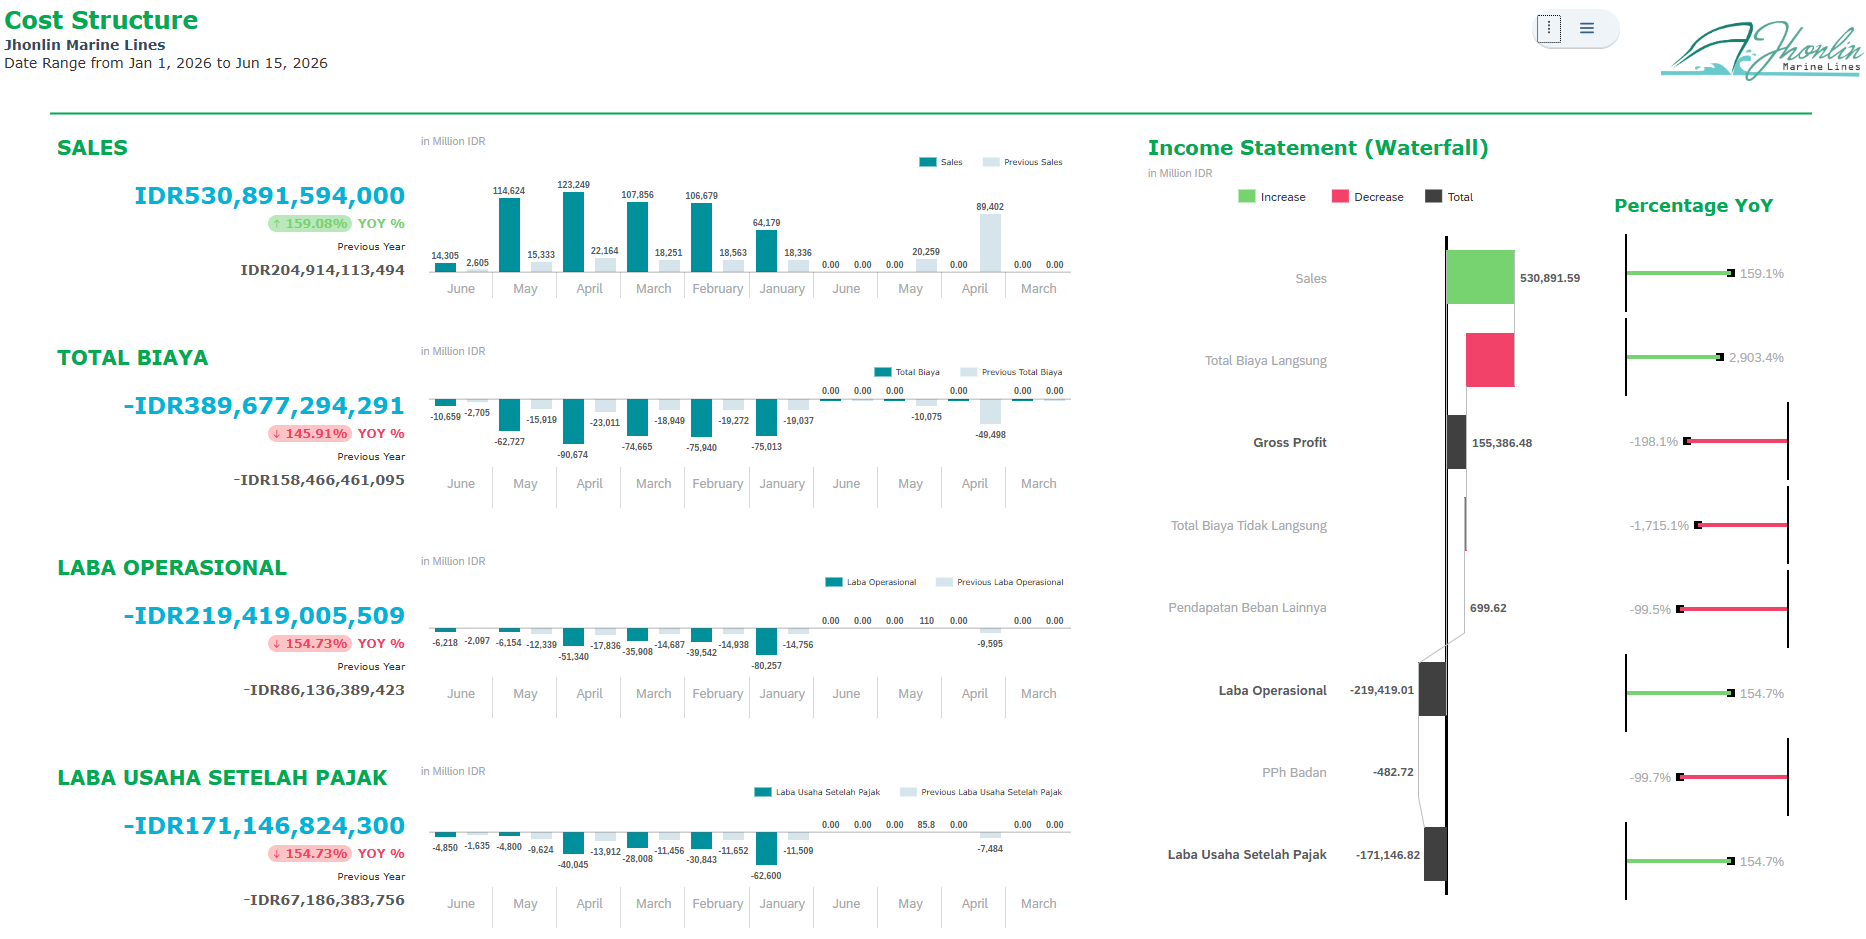Select the red Total Biaya Langsung waterfall bar
The height and width of the screenshot is (939, 1866).
coord(1490,360)
